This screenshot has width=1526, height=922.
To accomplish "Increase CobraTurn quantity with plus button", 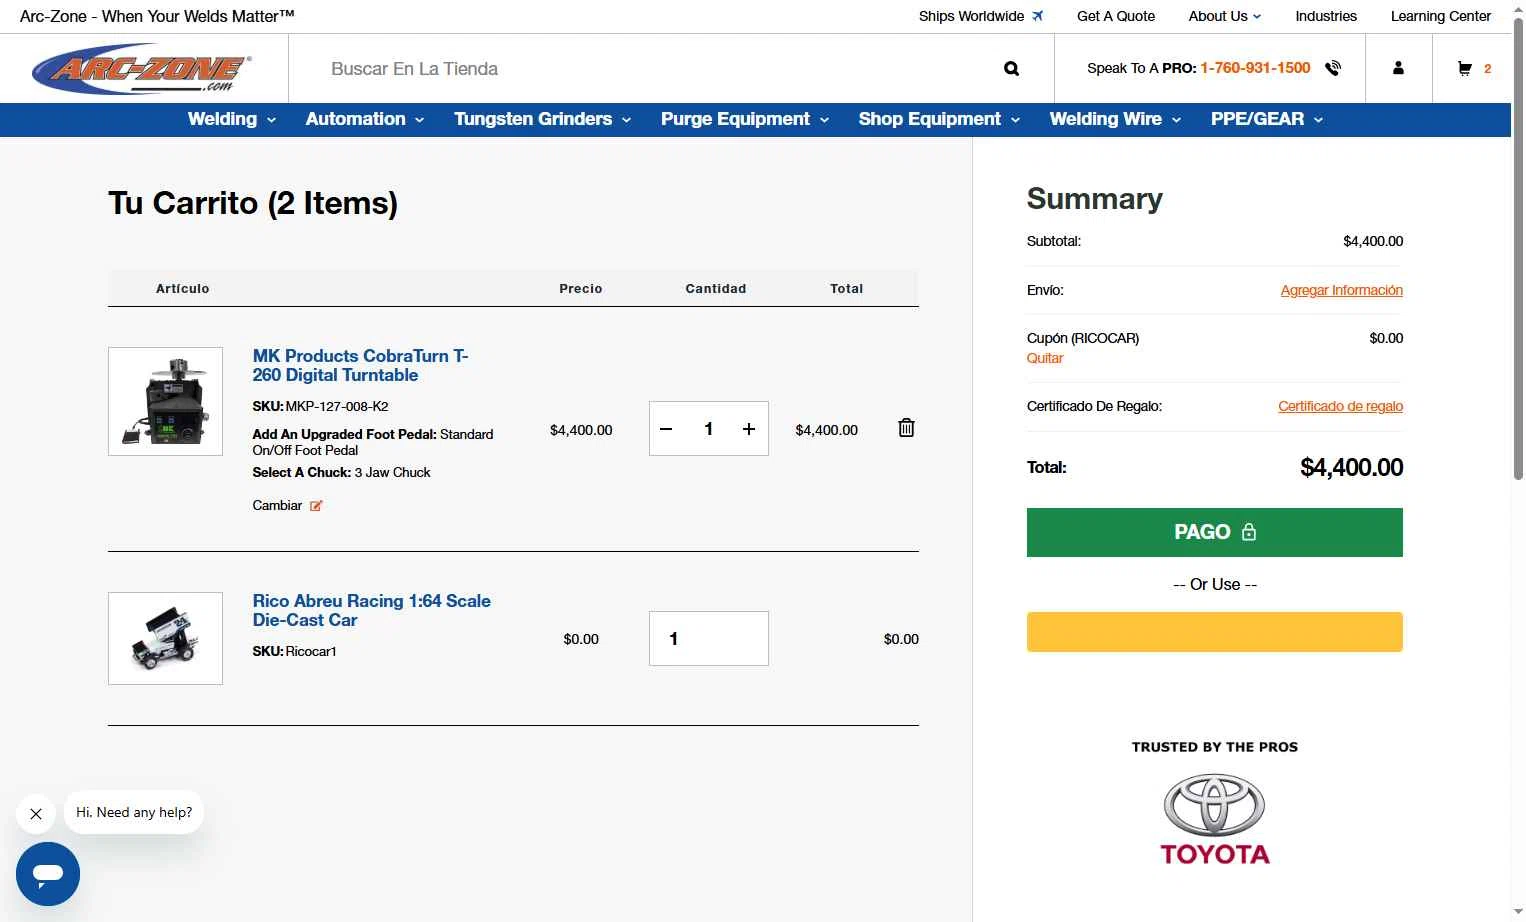I will [x=749, y=429].
